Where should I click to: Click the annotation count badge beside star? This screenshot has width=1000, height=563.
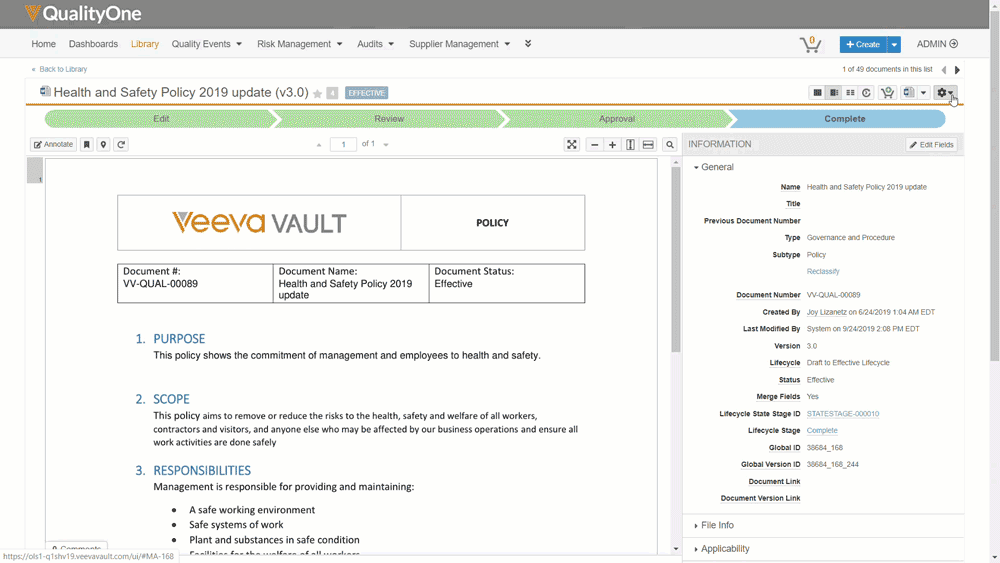point(332,94)
